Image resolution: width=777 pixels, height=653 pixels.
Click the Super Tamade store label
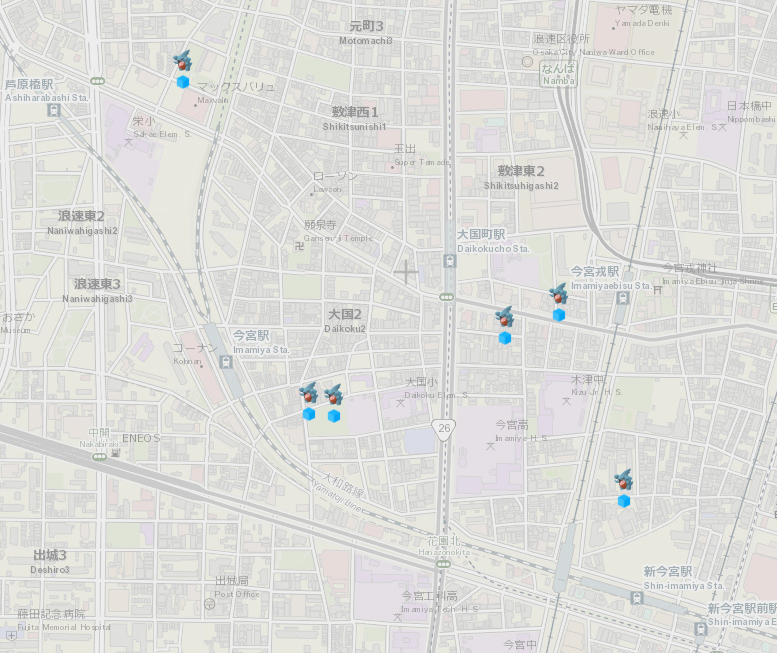click(422, 155)
